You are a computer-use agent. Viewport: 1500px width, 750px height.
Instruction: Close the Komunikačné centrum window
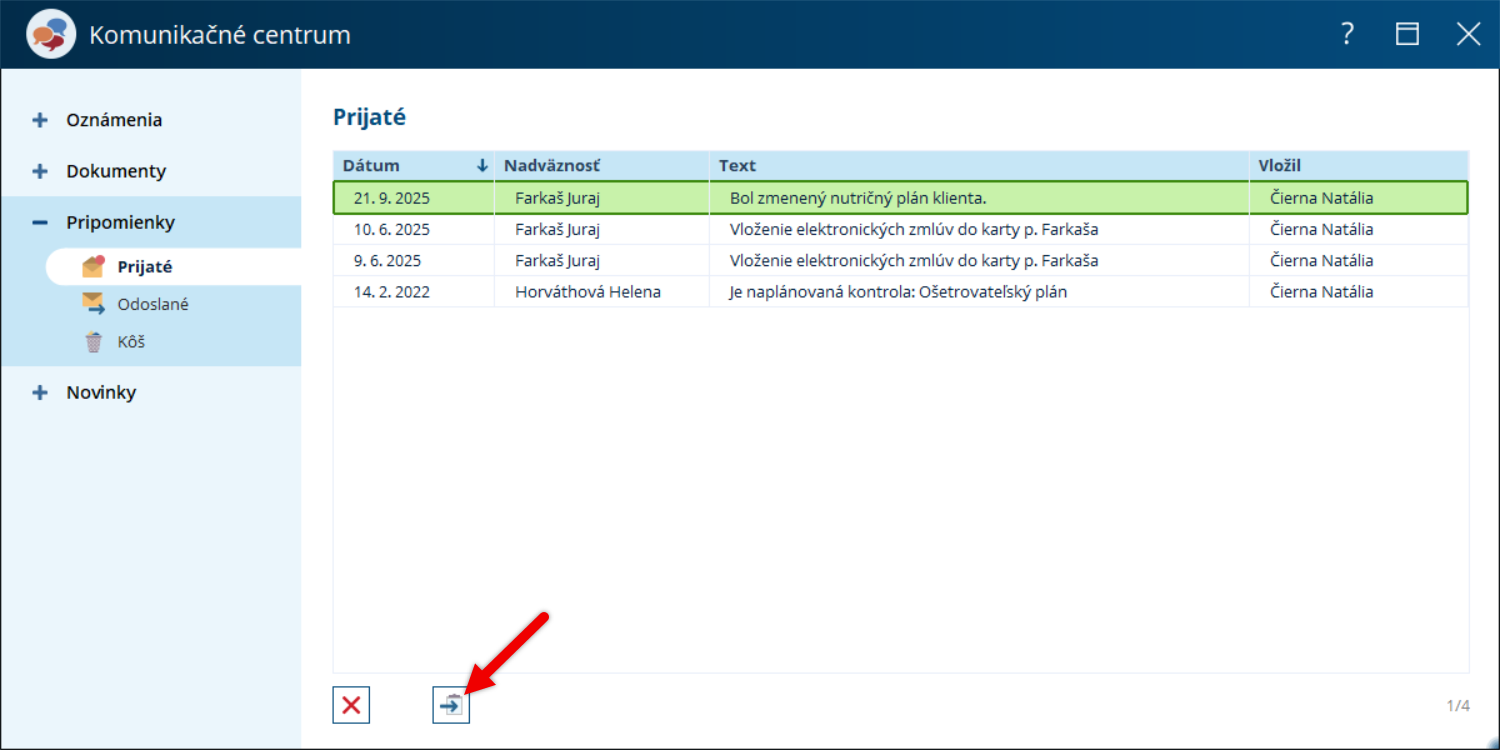pyautogui.click(x=1468, y=34)
